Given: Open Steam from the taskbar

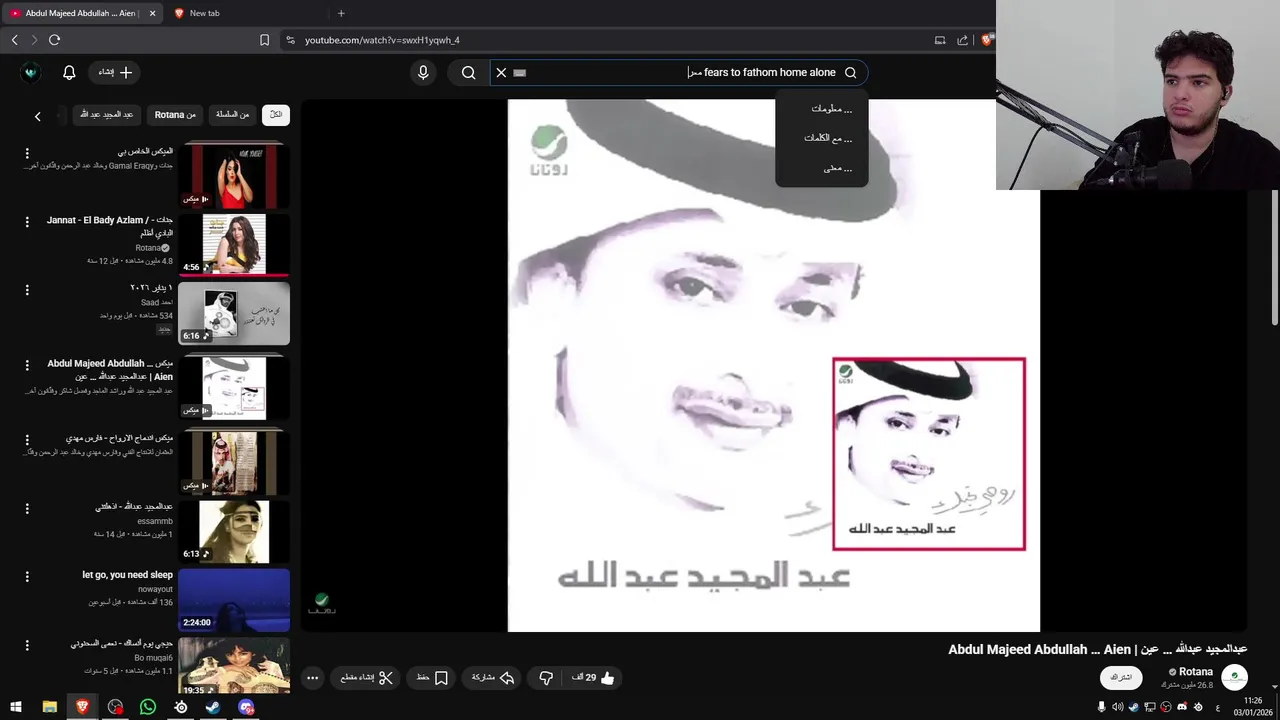Looking at the screenshot, I should pos(213,707).
